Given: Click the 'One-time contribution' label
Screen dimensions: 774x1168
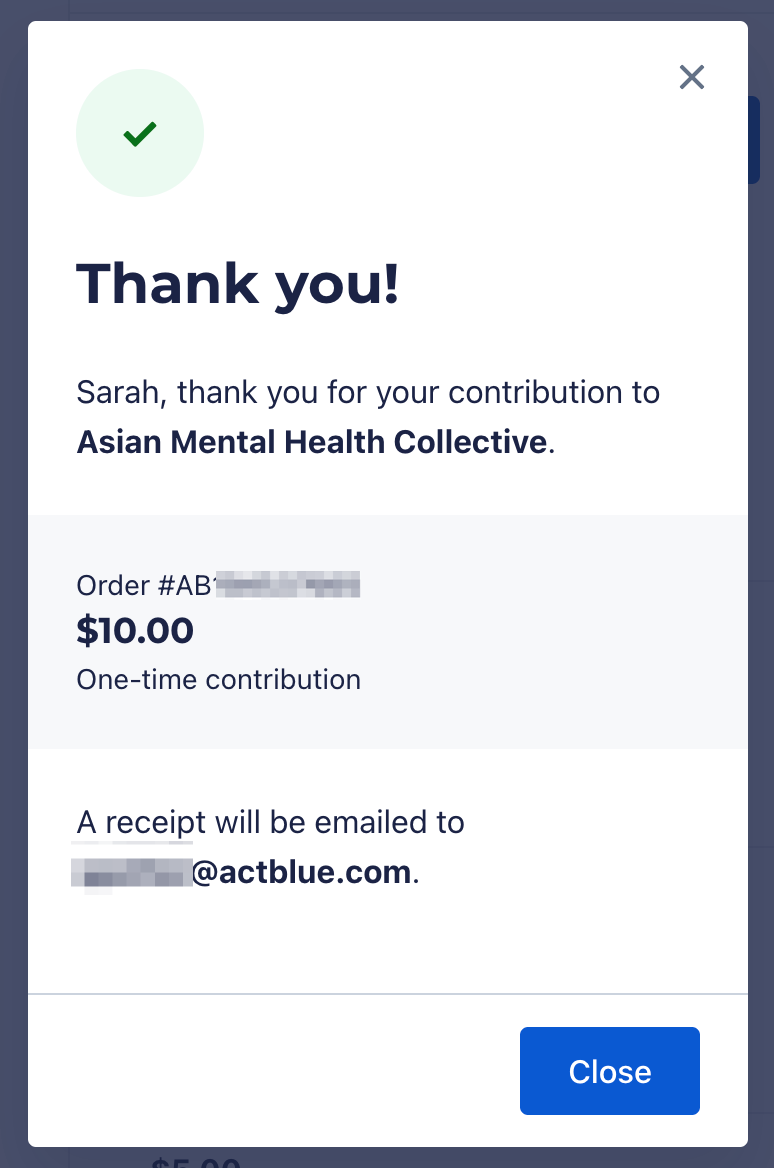Looking at the screenshot, I should 218,679.
